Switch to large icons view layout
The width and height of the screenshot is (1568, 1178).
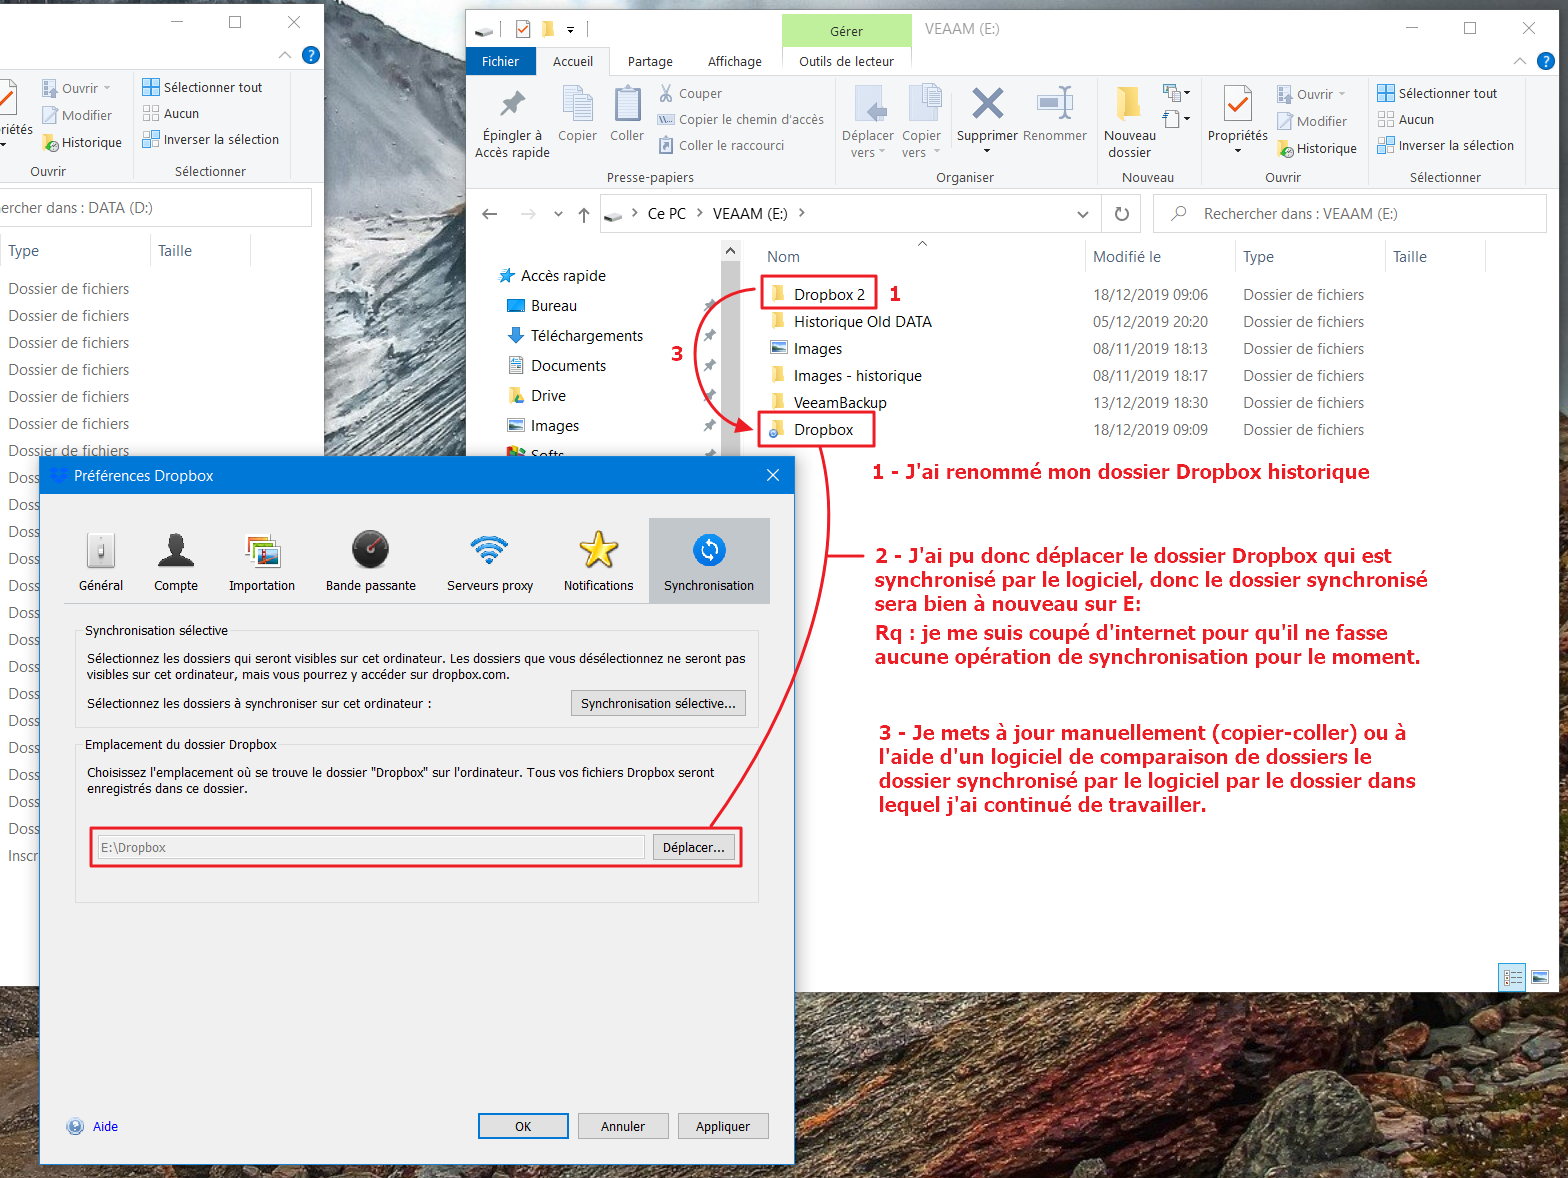pos(1540,977)
